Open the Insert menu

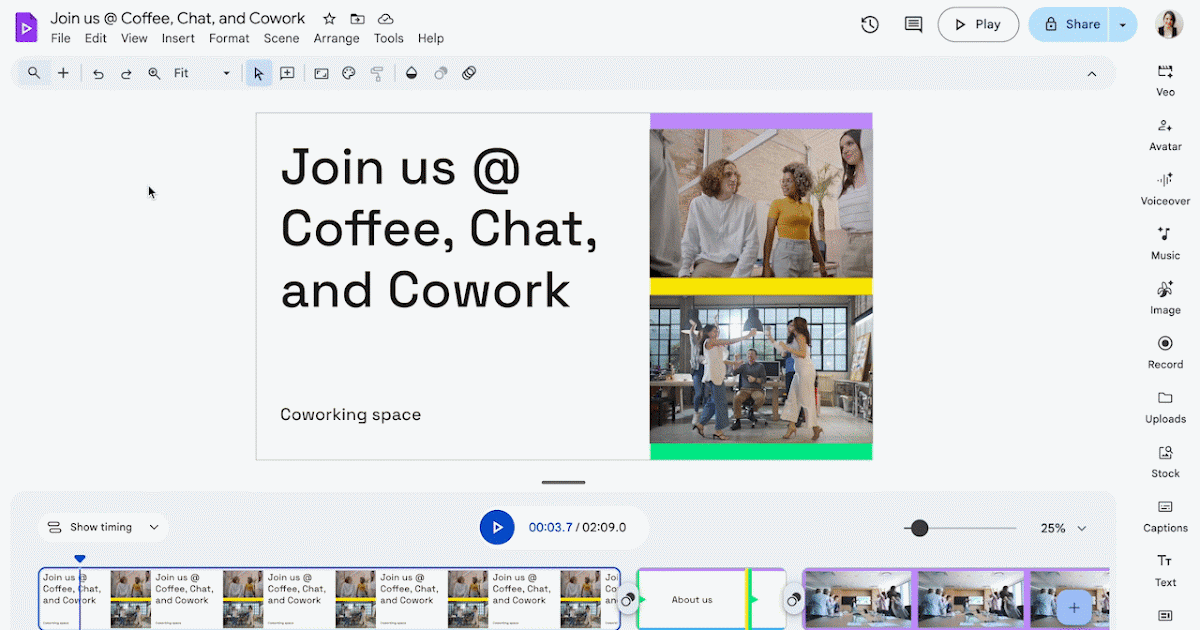coord(178,38)
